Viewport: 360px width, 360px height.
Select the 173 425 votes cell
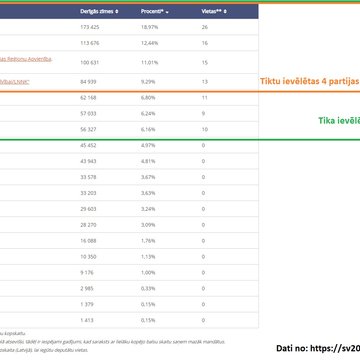[x=90, y=27]
